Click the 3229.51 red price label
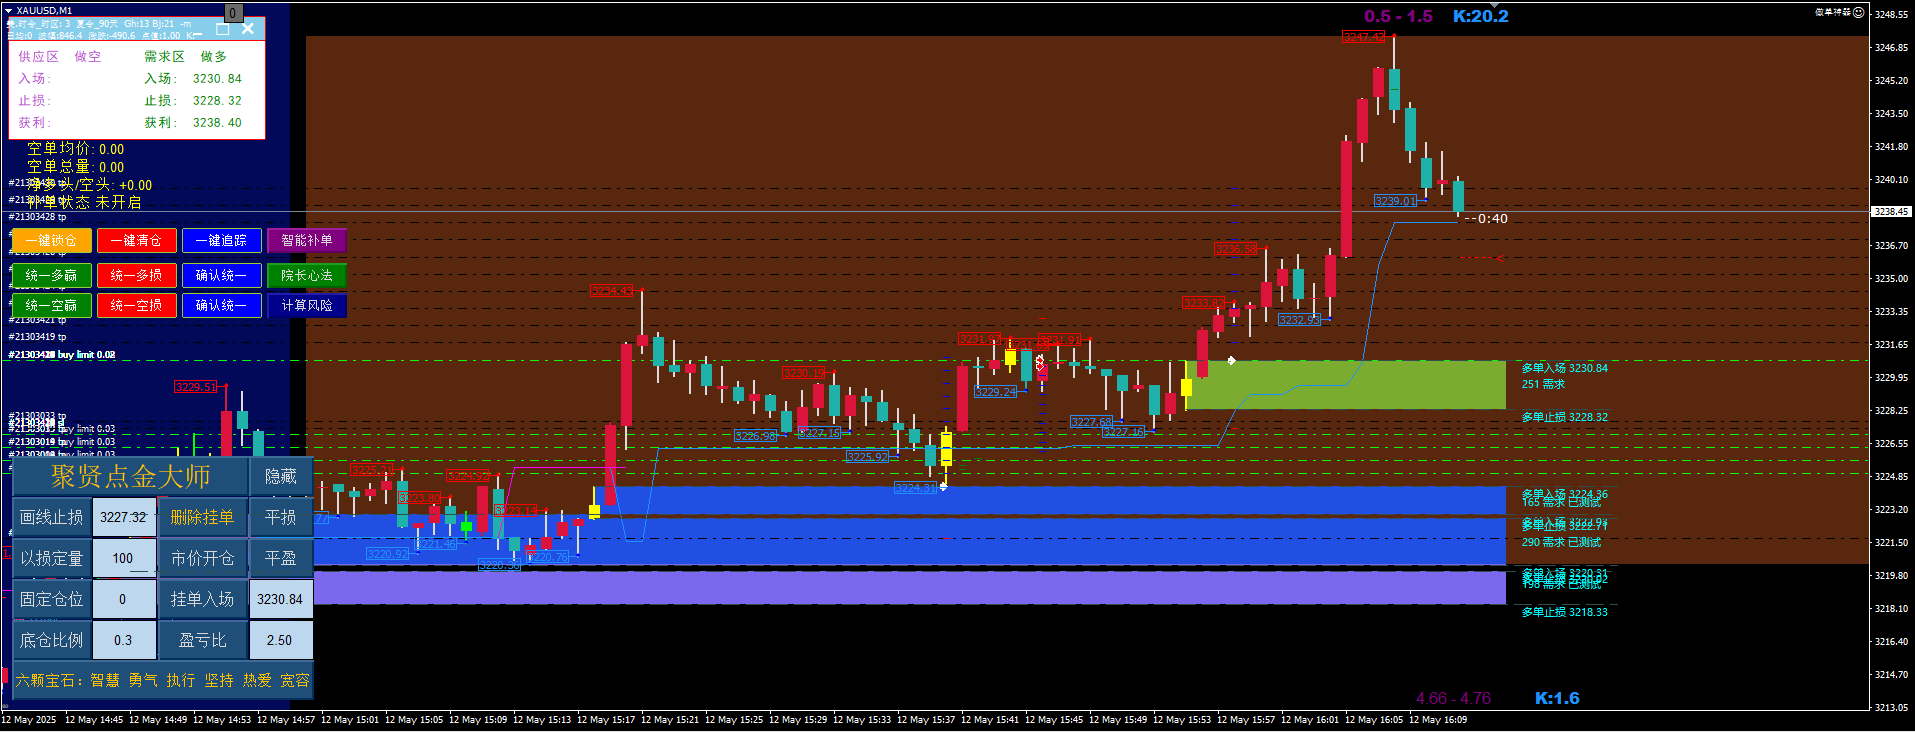This screenshot has width=1915, height=733. (195, 387)
